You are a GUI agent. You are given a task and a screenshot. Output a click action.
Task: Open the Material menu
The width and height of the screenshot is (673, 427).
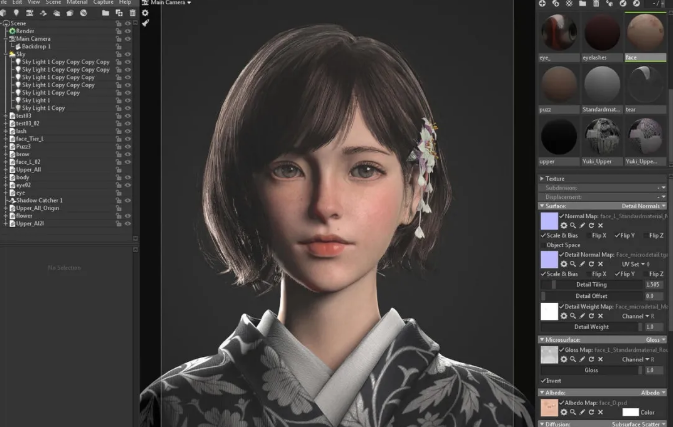coord(77,2)
